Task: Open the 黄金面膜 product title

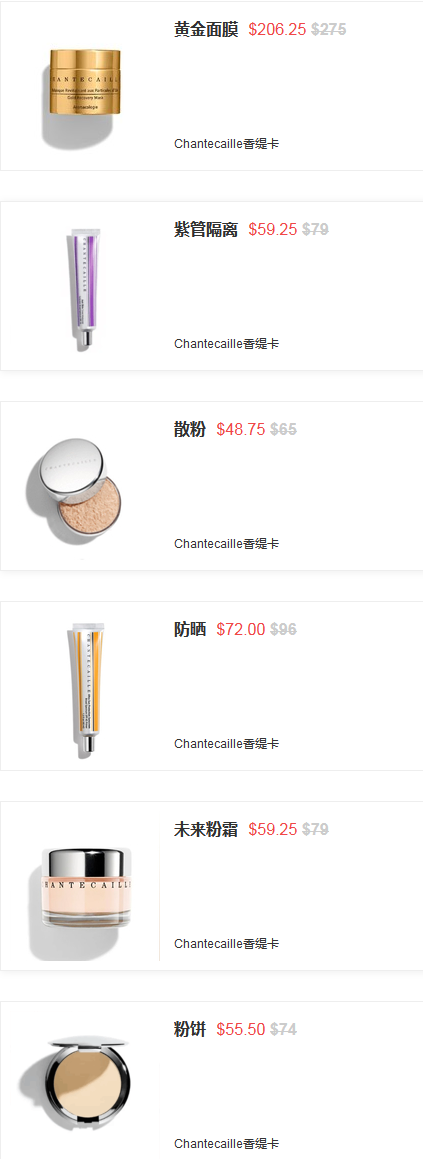Action: coord(206,30)
